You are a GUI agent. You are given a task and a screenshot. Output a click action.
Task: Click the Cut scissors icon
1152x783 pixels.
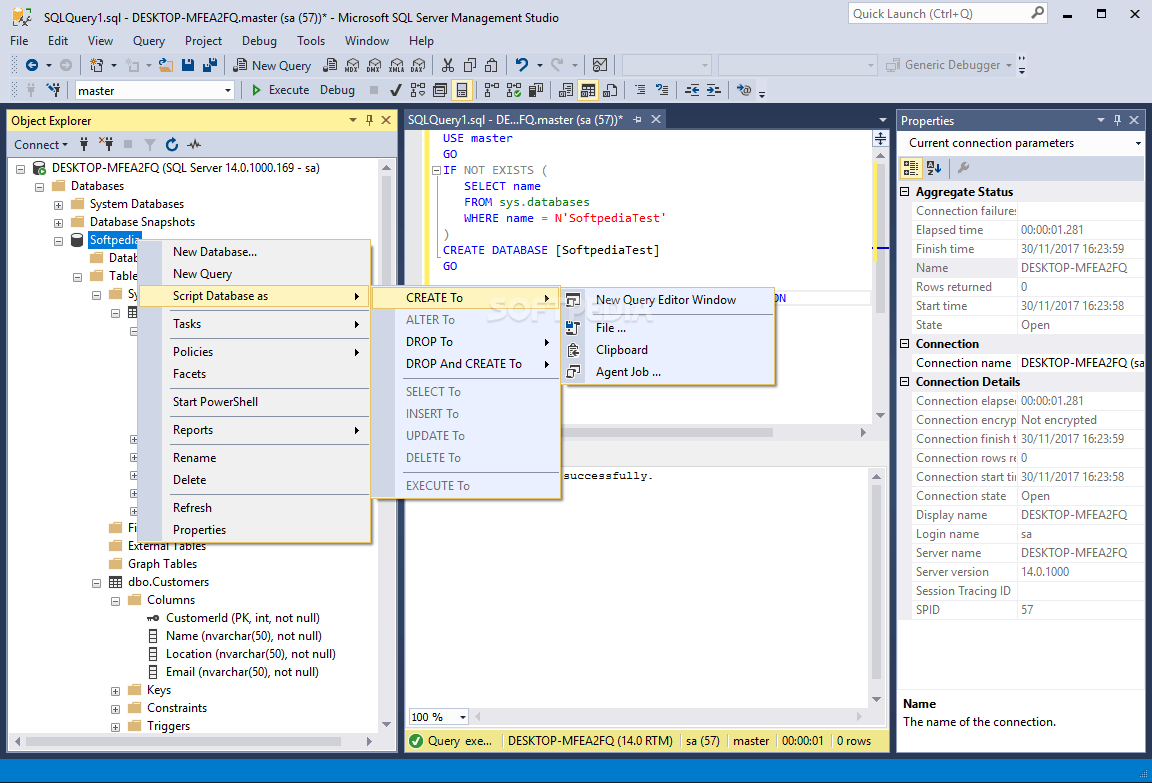pyautogui.click(x=447, y=65)
